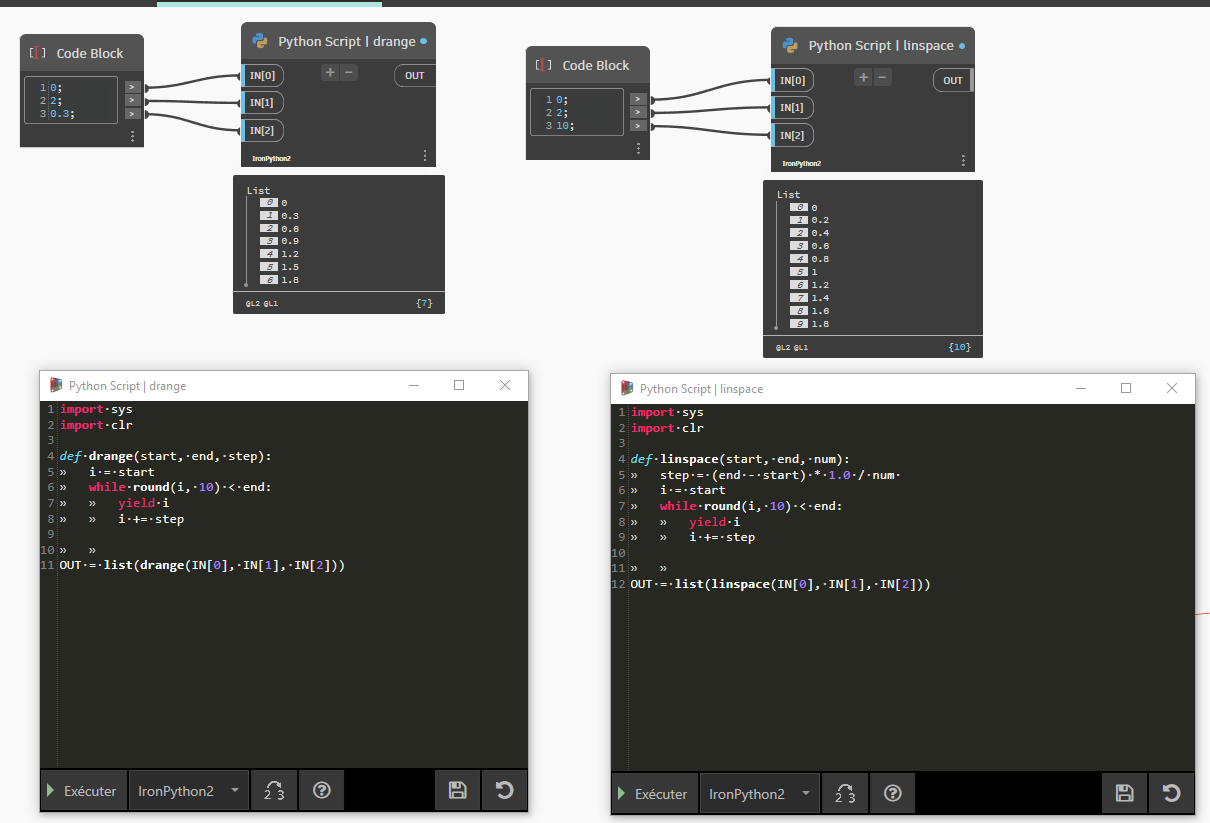The image size is (1210, 823).
Task: Save the drange script with the floppy icon
Action: point(457,790)
